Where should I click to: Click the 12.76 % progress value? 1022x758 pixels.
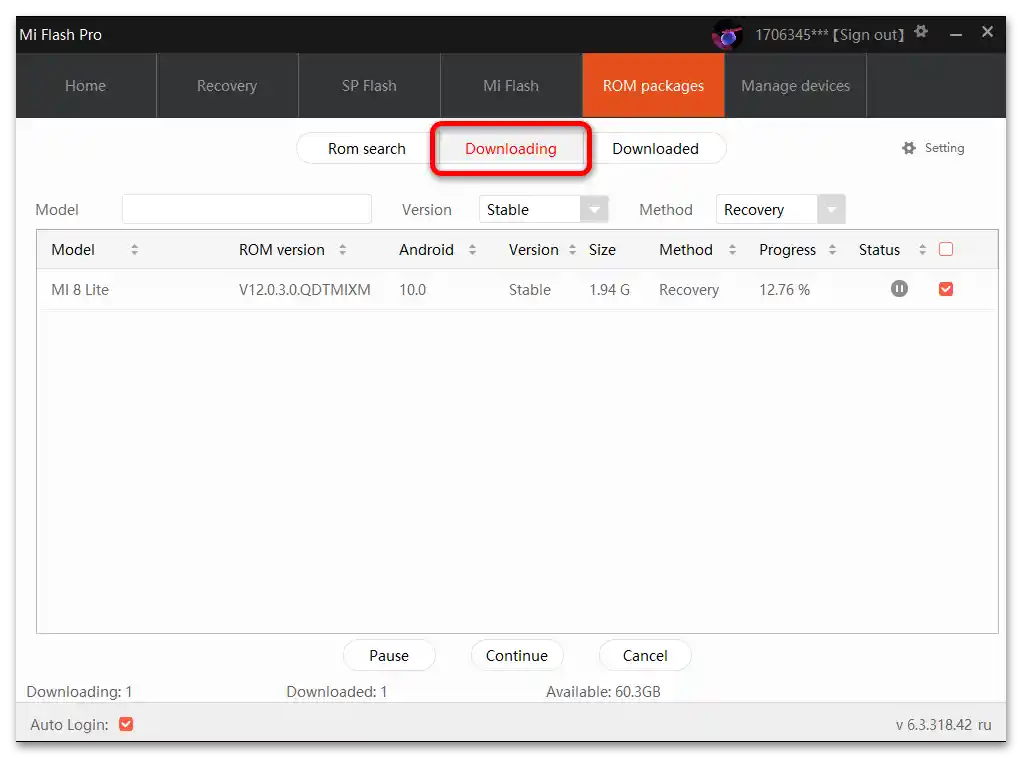[784, 289]
